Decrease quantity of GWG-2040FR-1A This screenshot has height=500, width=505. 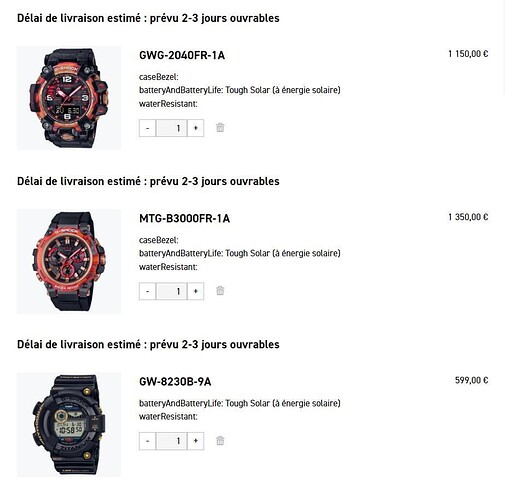pos(147,128)
